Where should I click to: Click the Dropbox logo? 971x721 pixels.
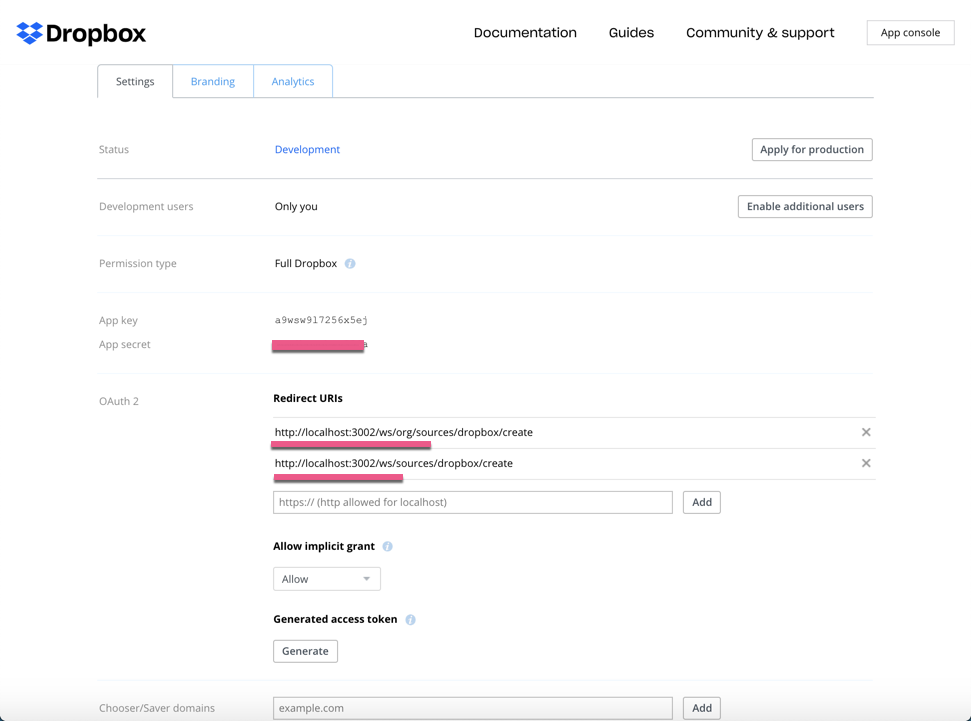point(81,33)
